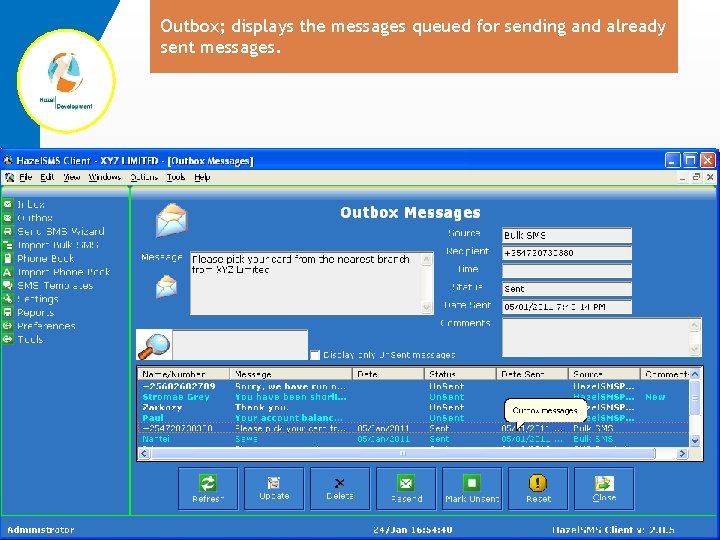Viewport: 720px width, 540px height.
Task: Click the small envelope icon under Message
Action: (x=166, y=287)
